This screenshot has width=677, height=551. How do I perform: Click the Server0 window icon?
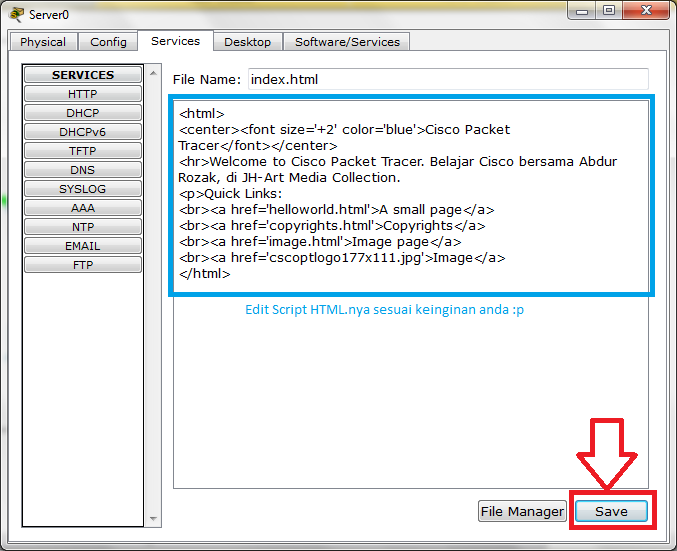pyautogui.click(x=16, y=14)
